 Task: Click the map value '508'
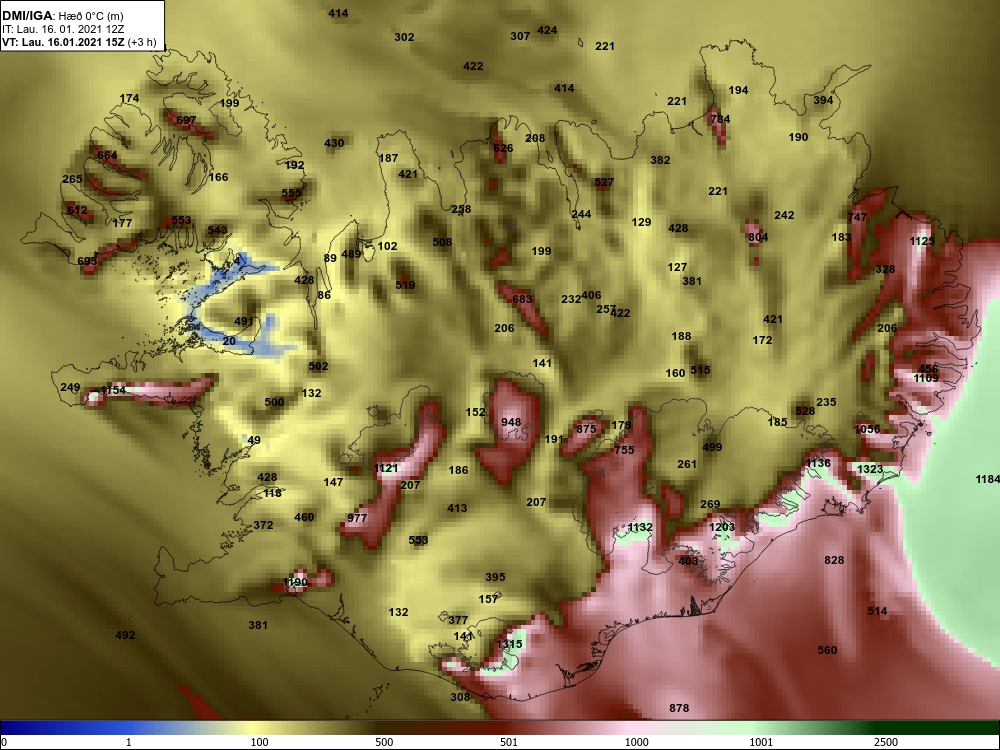pyautogui.click(x=442, y=242)
